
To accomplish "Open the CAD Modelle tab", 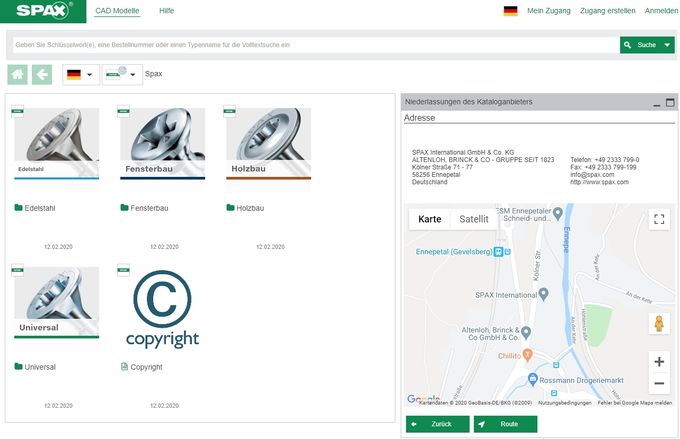I will pyautogui.click(x=117, y=11).
